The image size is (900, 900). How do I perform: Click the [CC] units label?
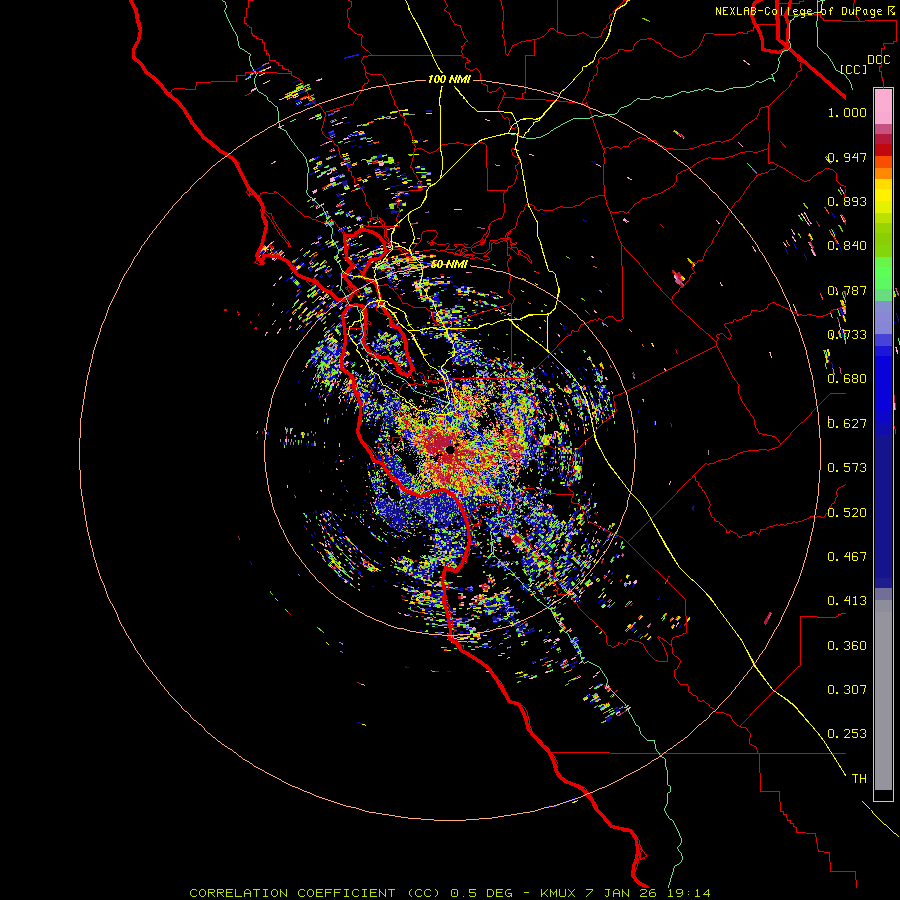(x=853, y=69)
